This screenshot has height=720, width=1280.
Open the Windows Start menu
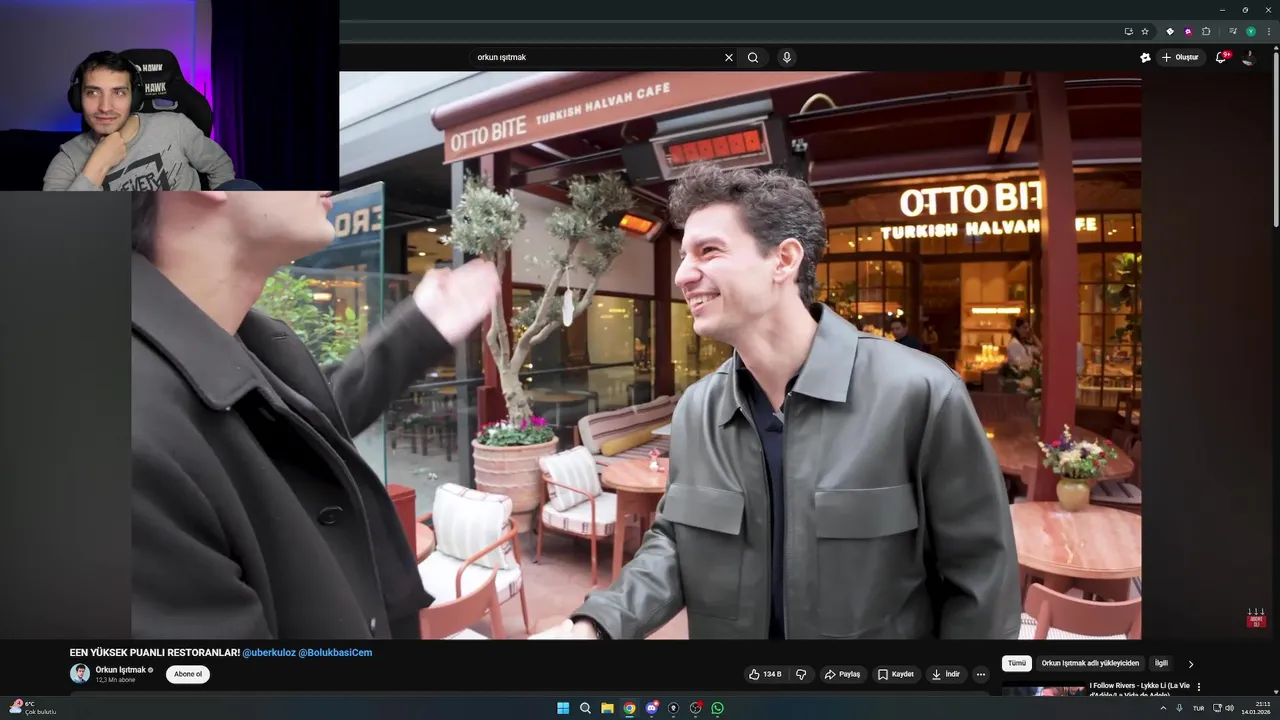tap(563, 708)
